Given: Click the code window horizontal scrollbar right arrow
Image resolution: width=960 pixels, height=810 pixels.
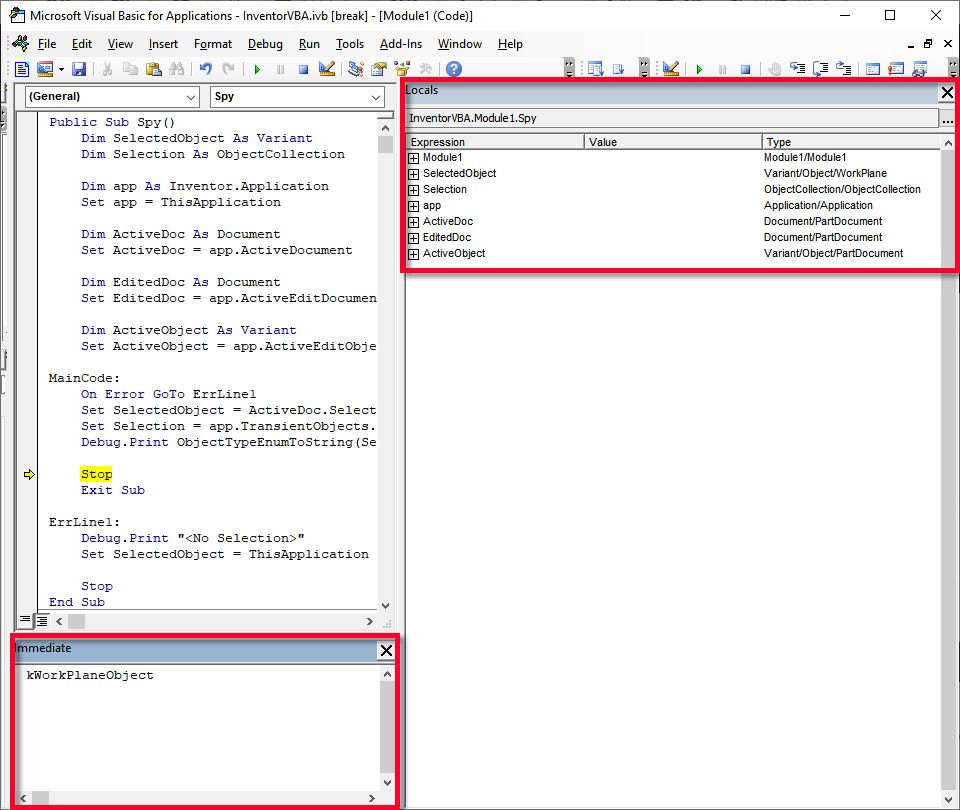Looking at the screenshot, I should coord(370,621).
